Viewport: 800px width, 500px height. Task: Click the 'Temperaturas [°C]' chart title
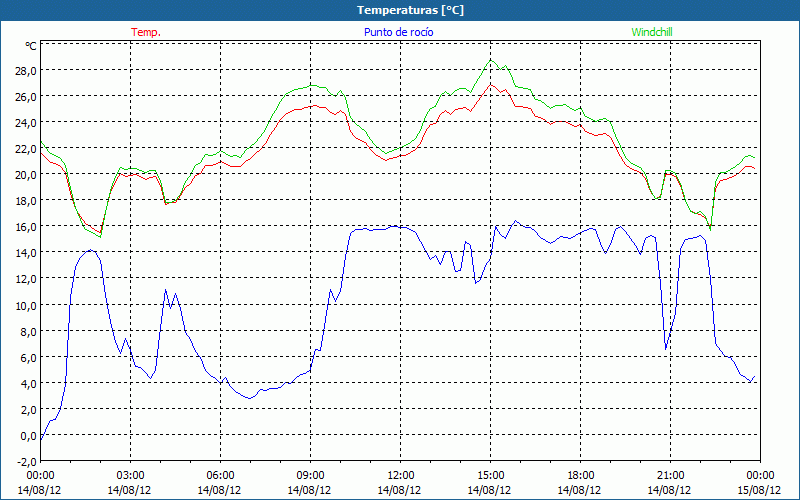[410, 10]
